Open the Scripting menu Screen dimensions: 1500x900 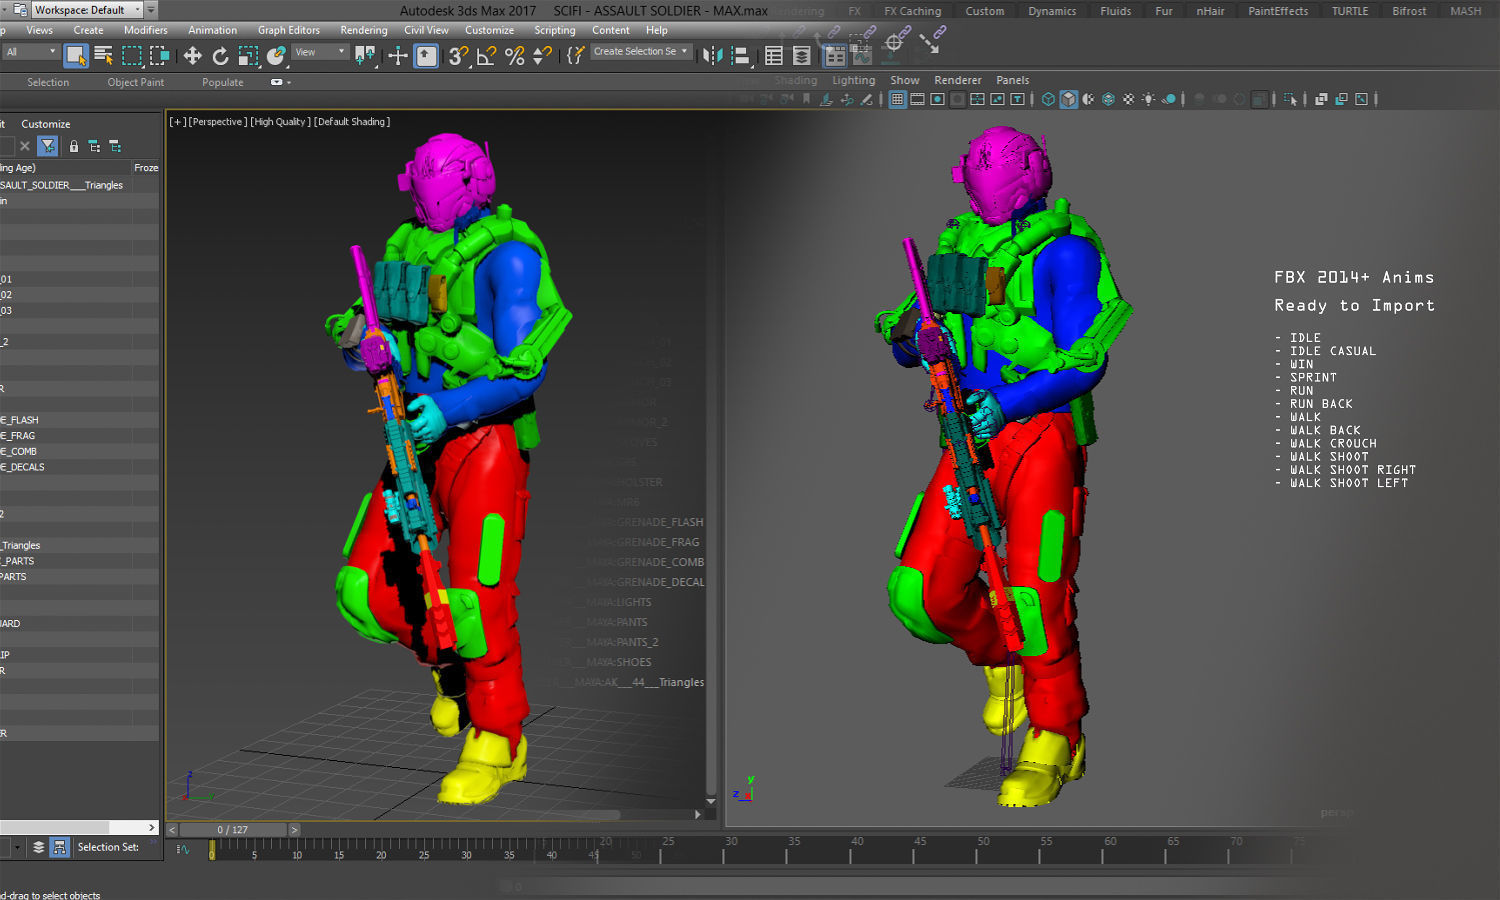[555, 30]
